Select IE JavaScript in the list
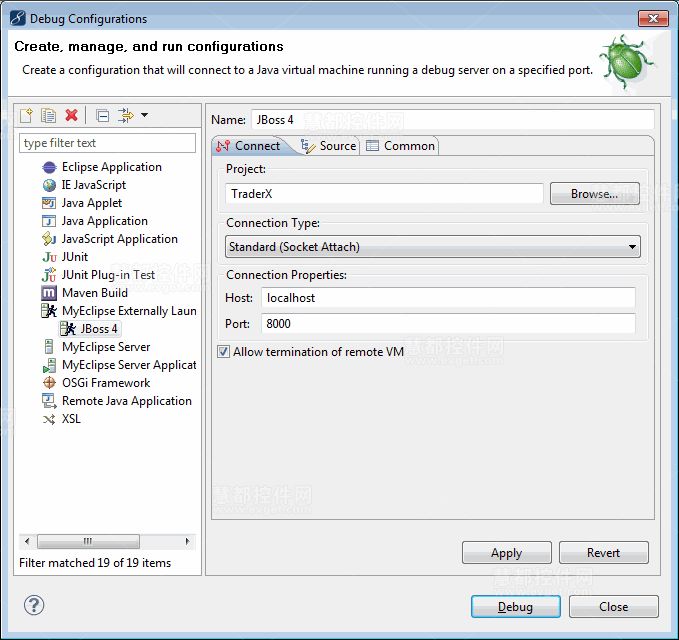 (94, 185)
